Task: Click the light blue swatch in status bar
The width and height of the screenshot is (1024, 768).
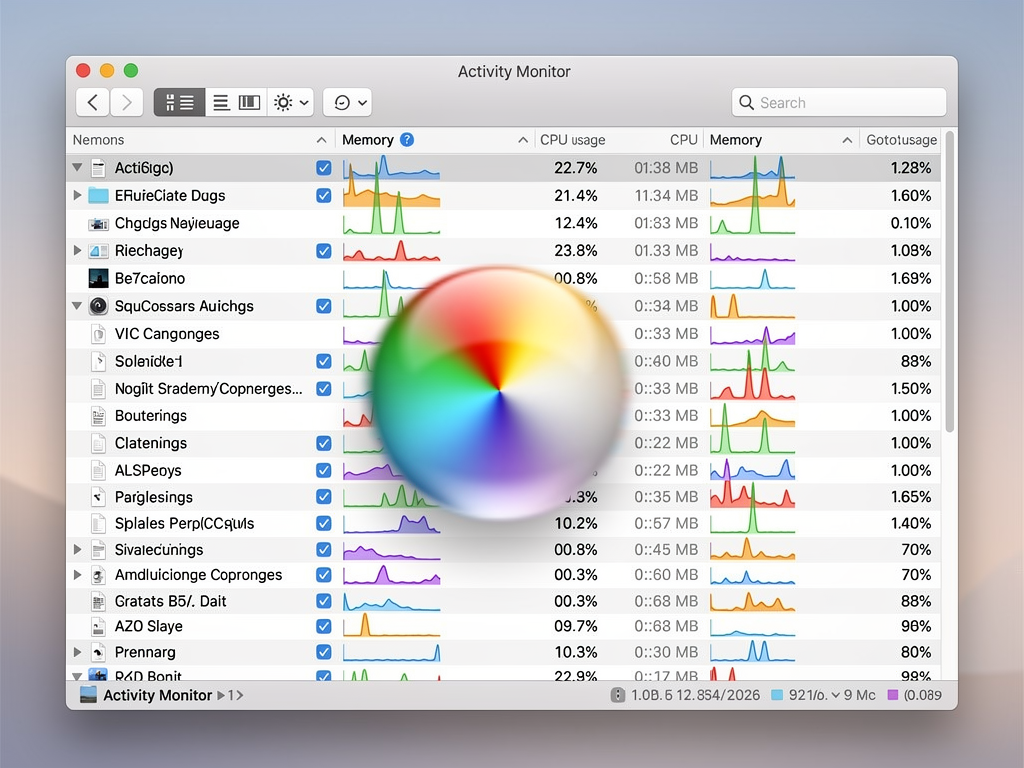Action: (777, 695)
